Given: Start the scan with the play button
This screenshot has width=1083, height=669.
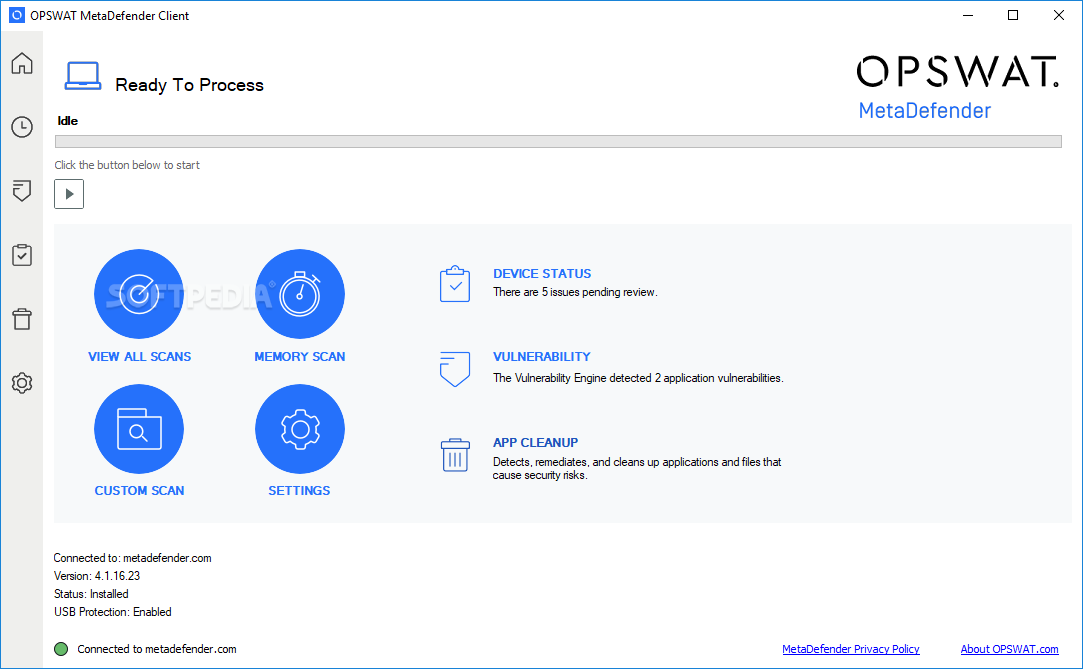Looking at the screenshot, I should click(69, 194).
